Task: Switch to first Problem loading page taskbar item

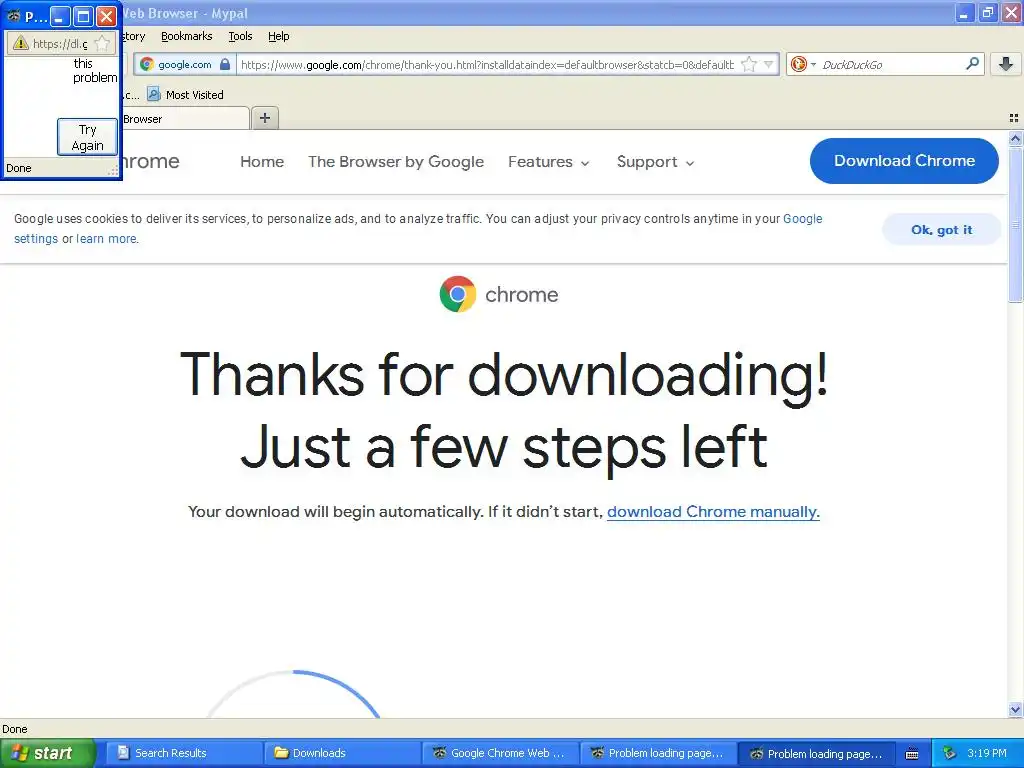Action: pos(658,753)
